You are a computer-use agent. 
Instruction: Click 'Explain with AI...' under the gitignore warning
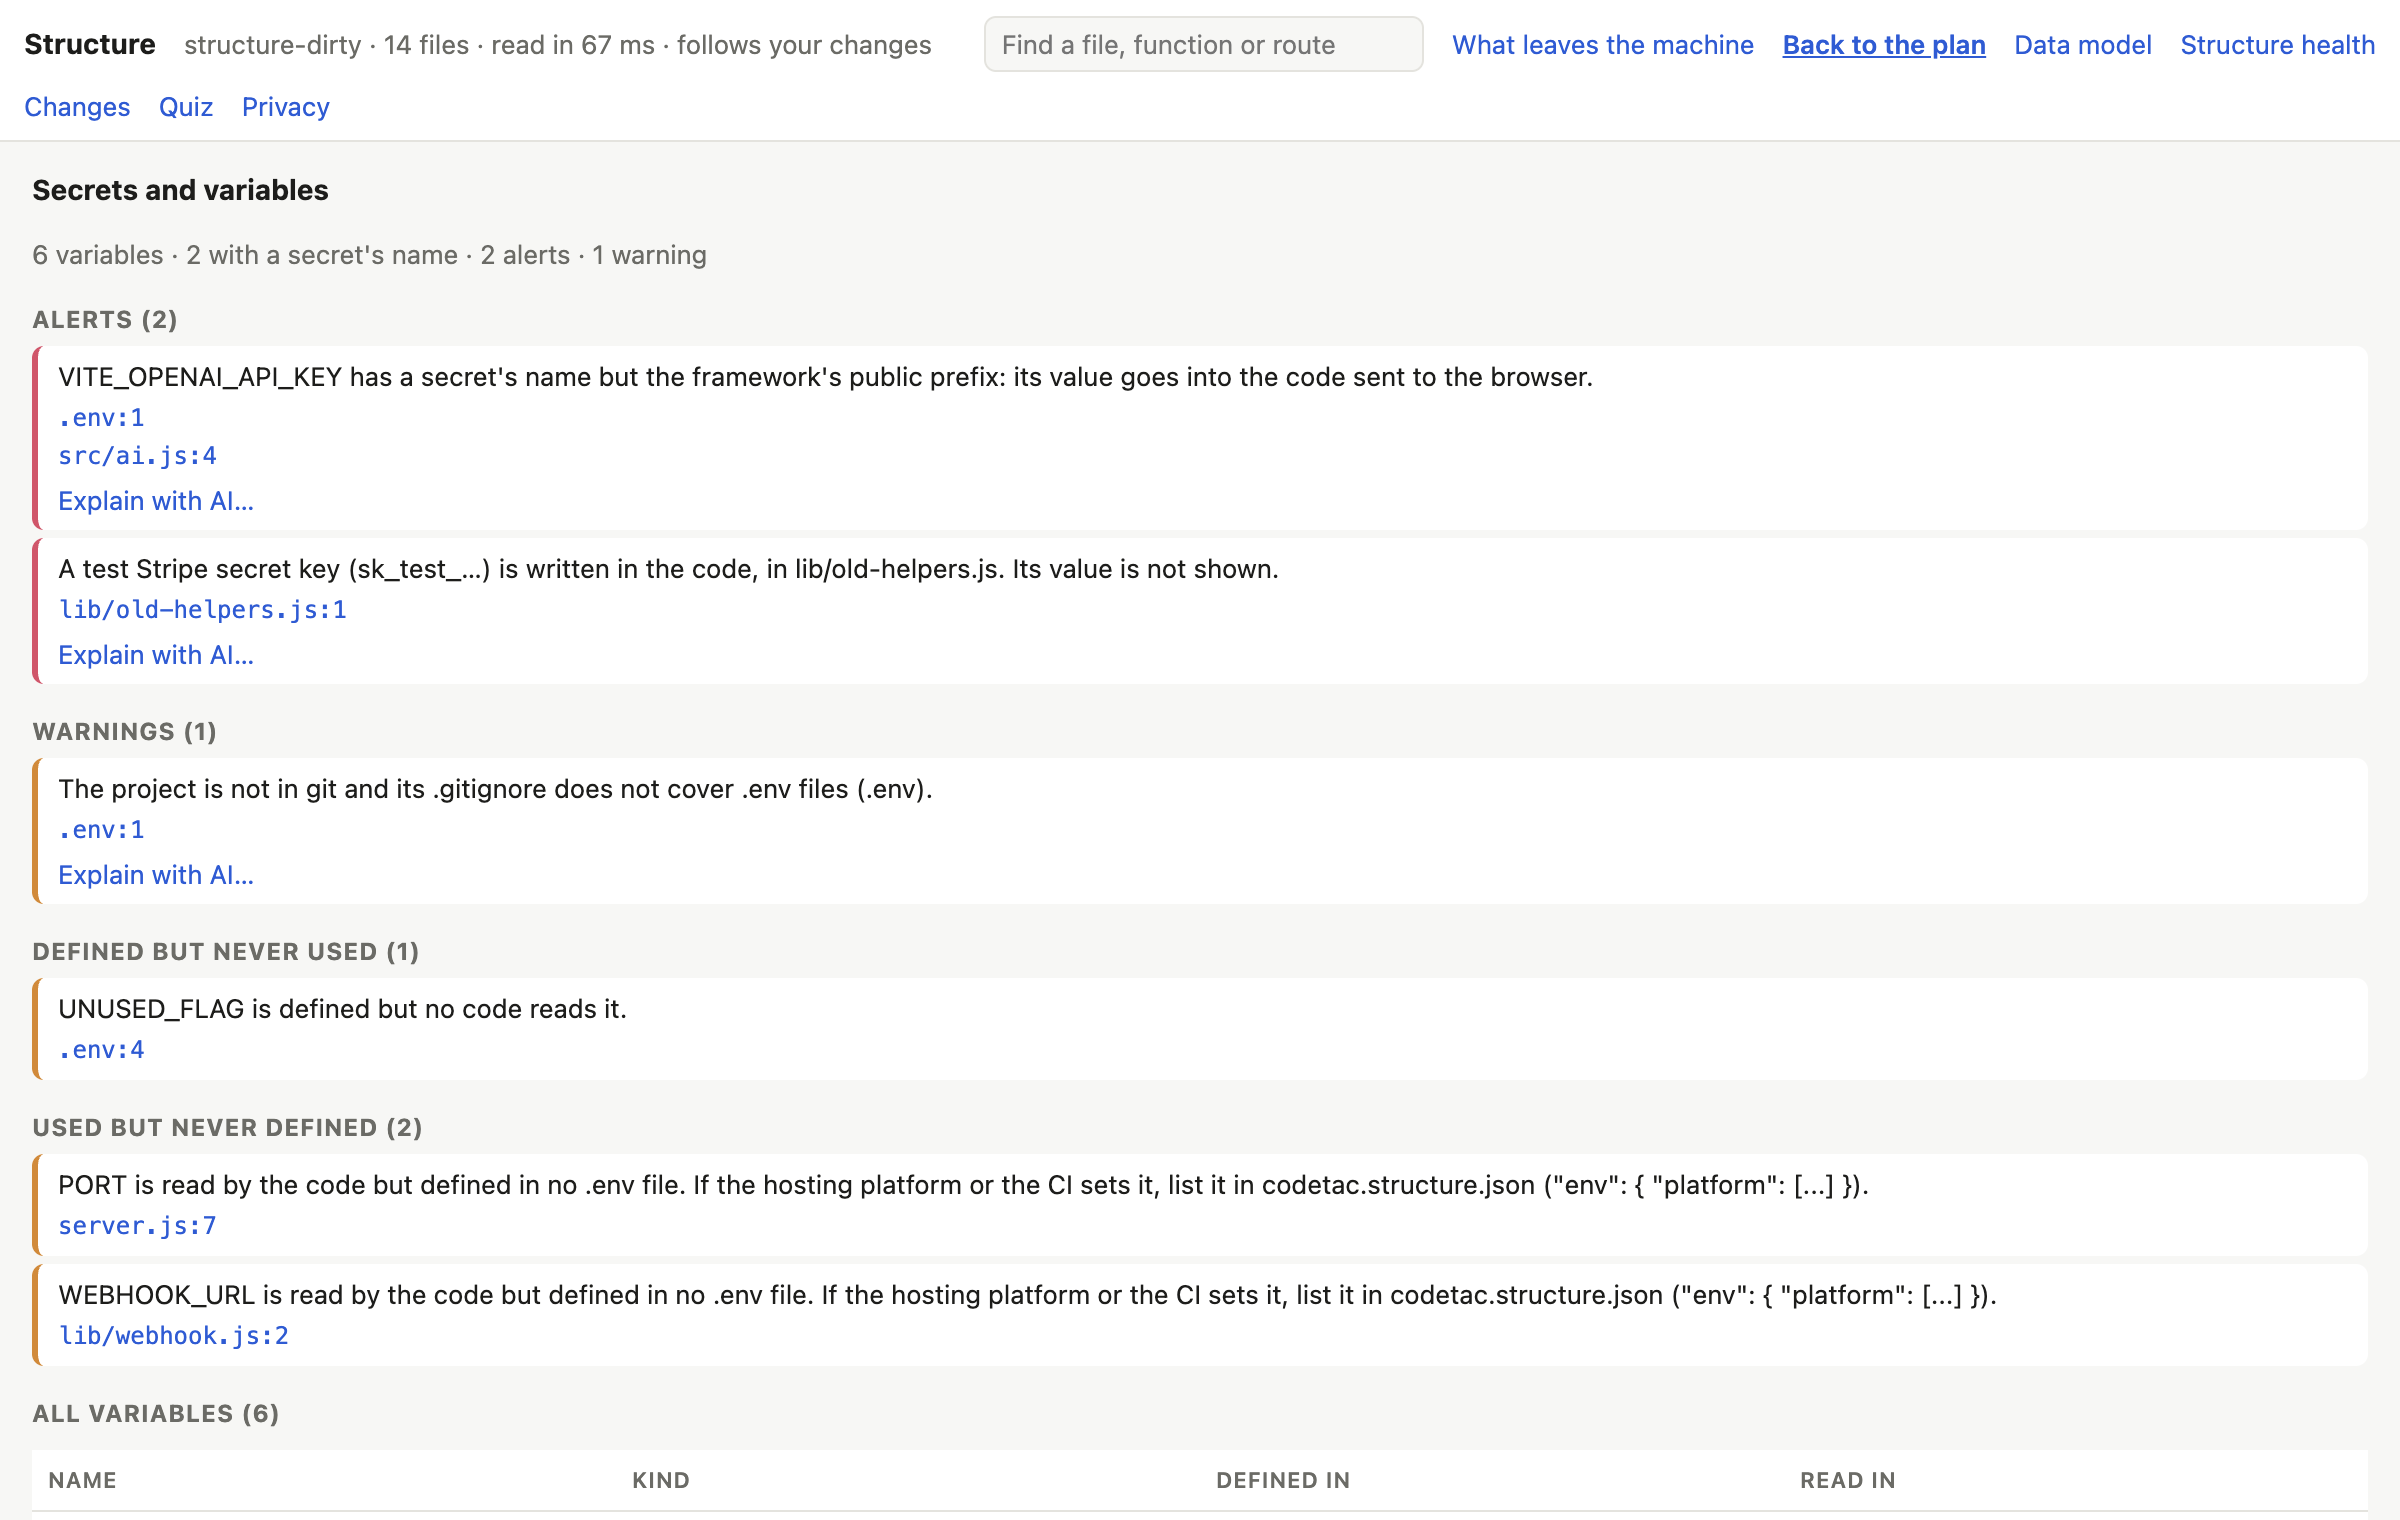tap(156, 875)
